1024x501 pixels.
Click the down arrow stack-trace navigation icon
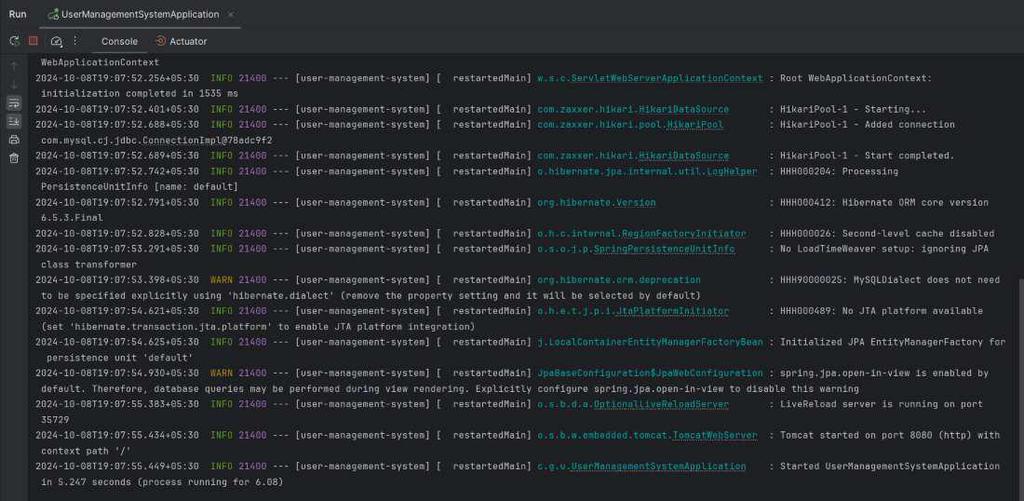[14, 85]
